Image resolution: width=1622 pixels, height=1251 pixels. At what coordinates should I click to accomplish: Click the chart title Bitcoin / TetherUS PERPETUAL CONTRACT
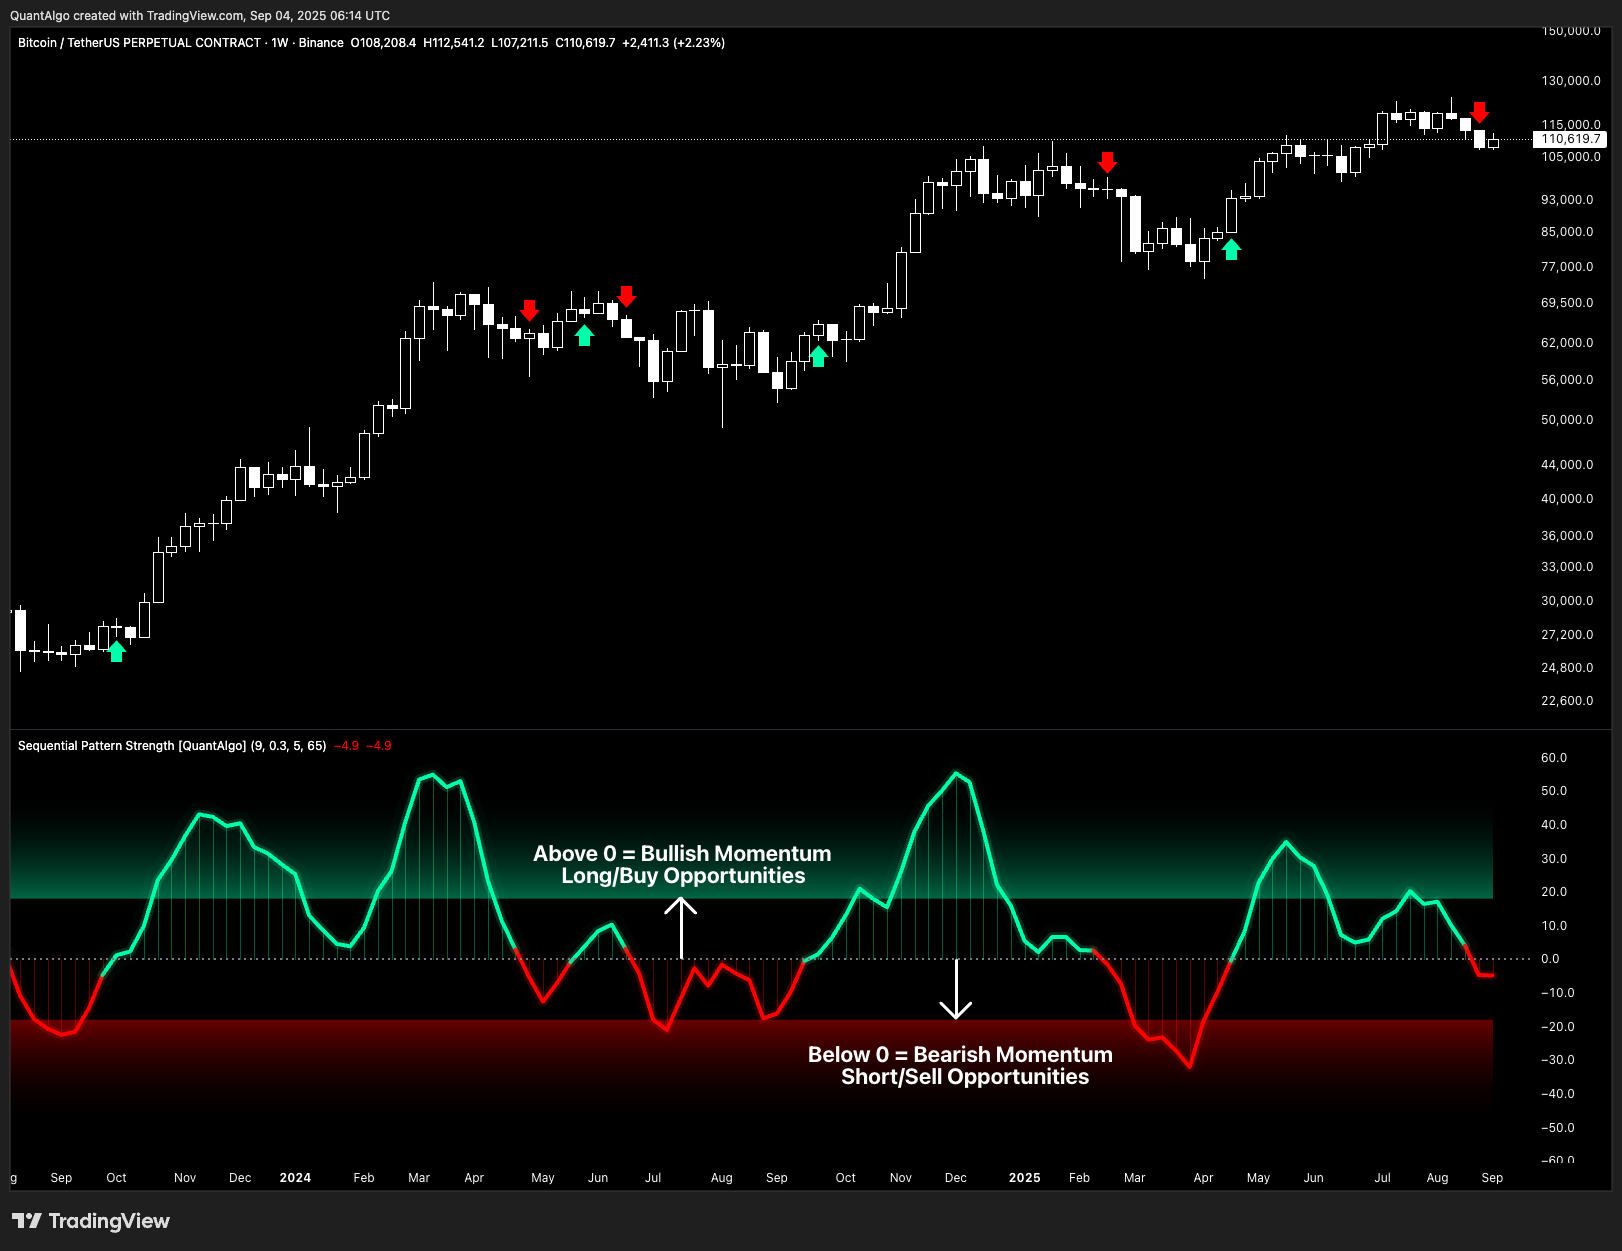point(140,43)
